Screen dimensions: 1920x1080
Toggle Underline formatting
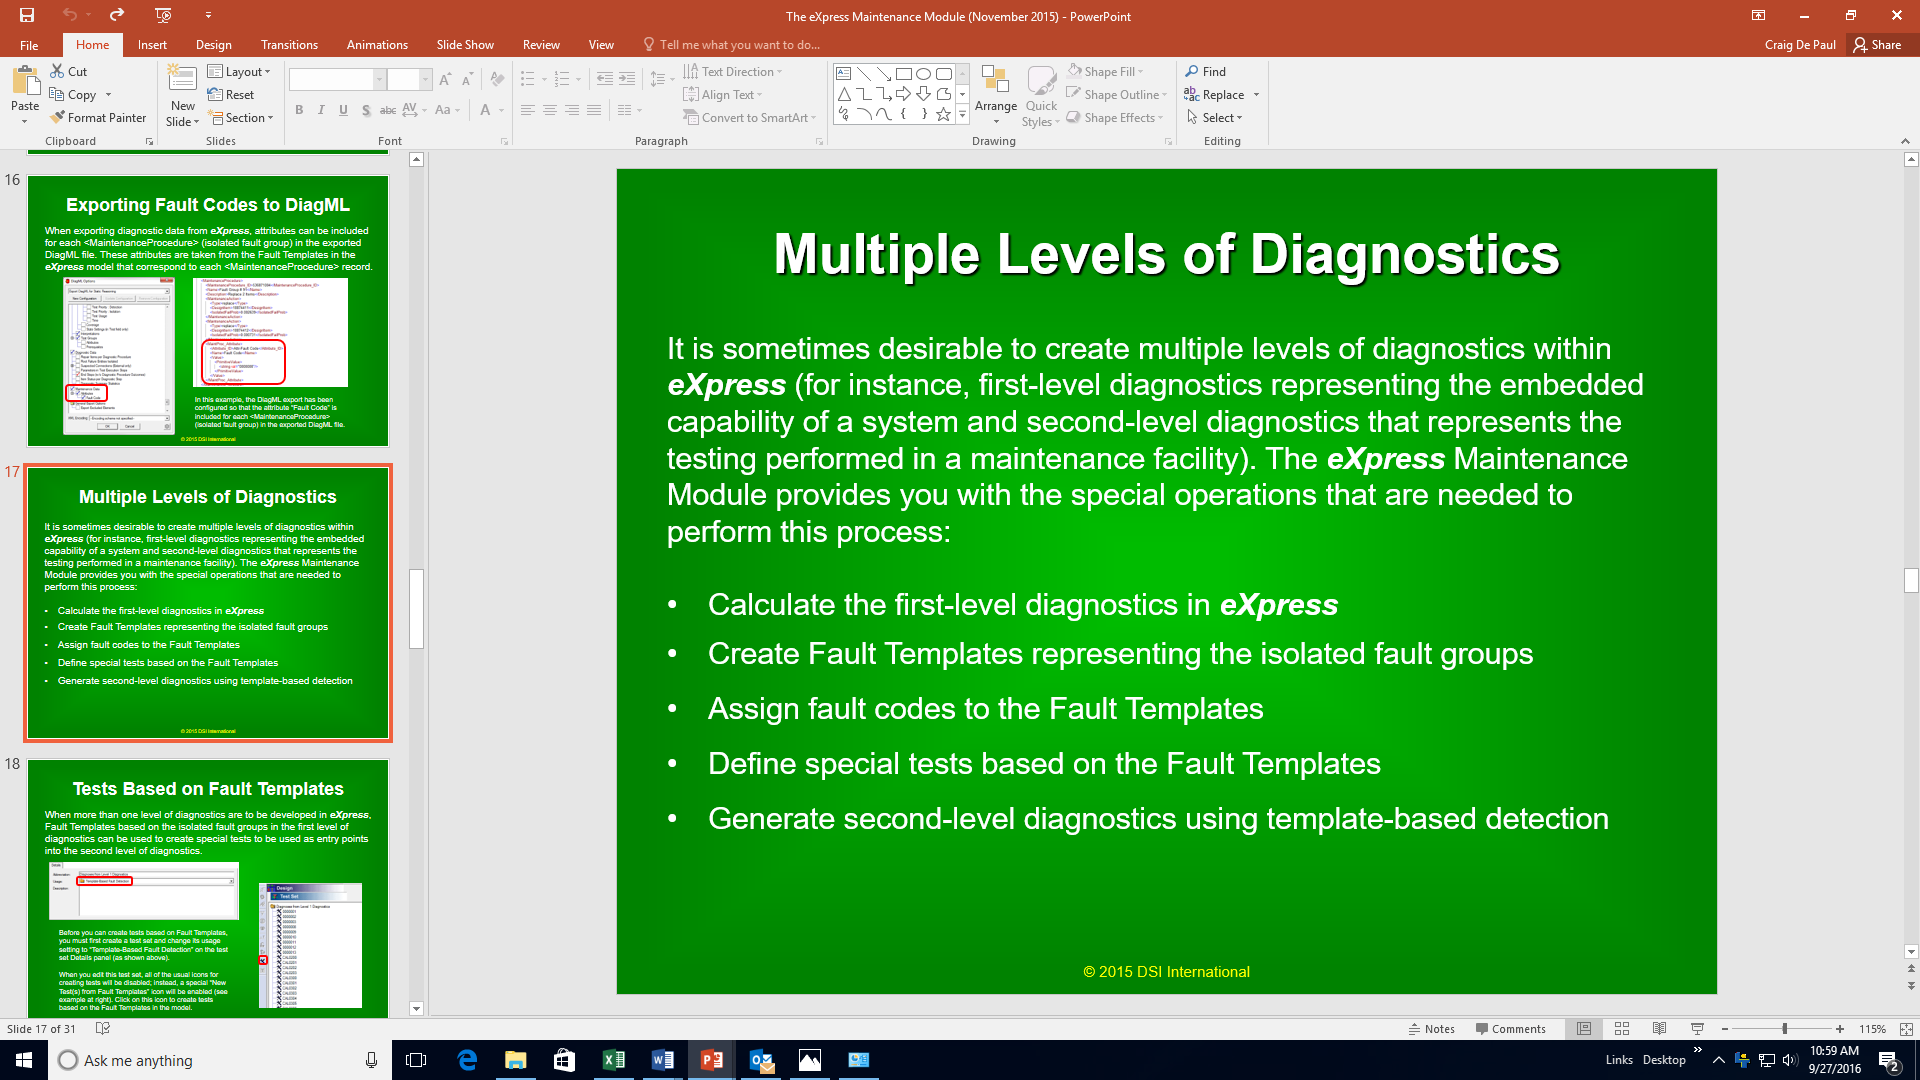(343, 110)
